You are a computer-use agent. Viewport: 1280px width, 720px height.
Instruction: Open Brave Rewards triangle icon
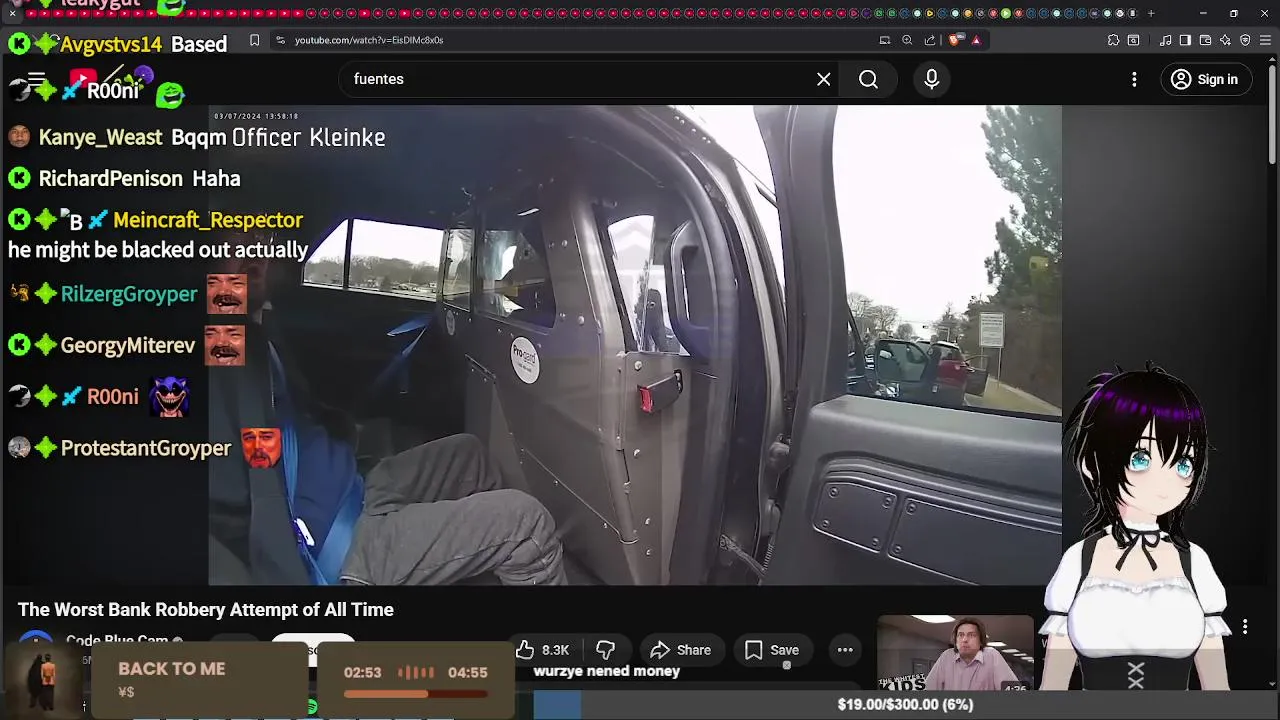pos(976,40)
